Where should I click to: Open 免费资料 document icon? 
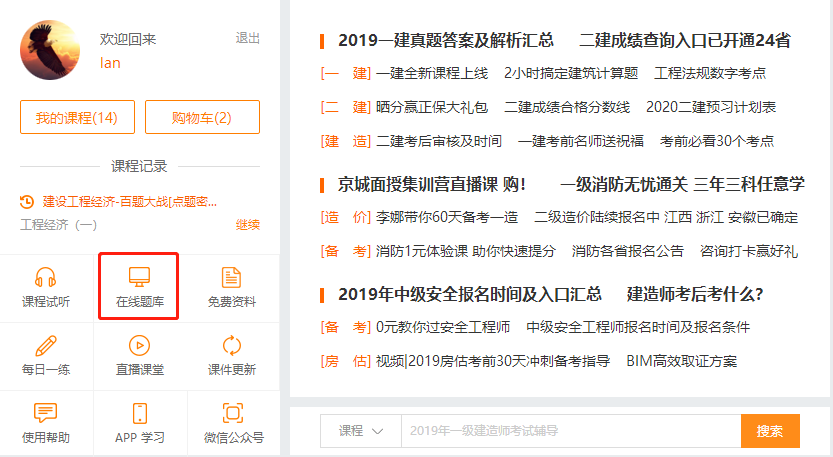(x=231, y=277)
